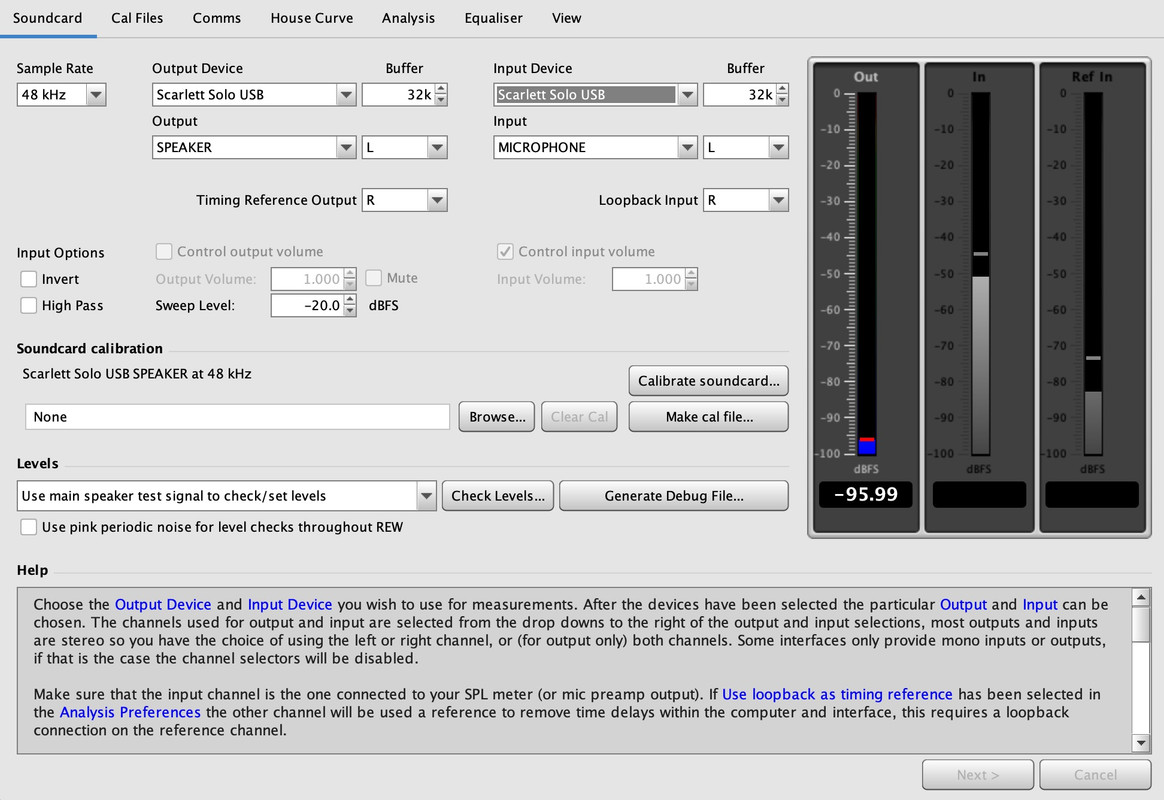Open the Comms tab
This screenshot has width=1164, height=800.
[216, 18]
